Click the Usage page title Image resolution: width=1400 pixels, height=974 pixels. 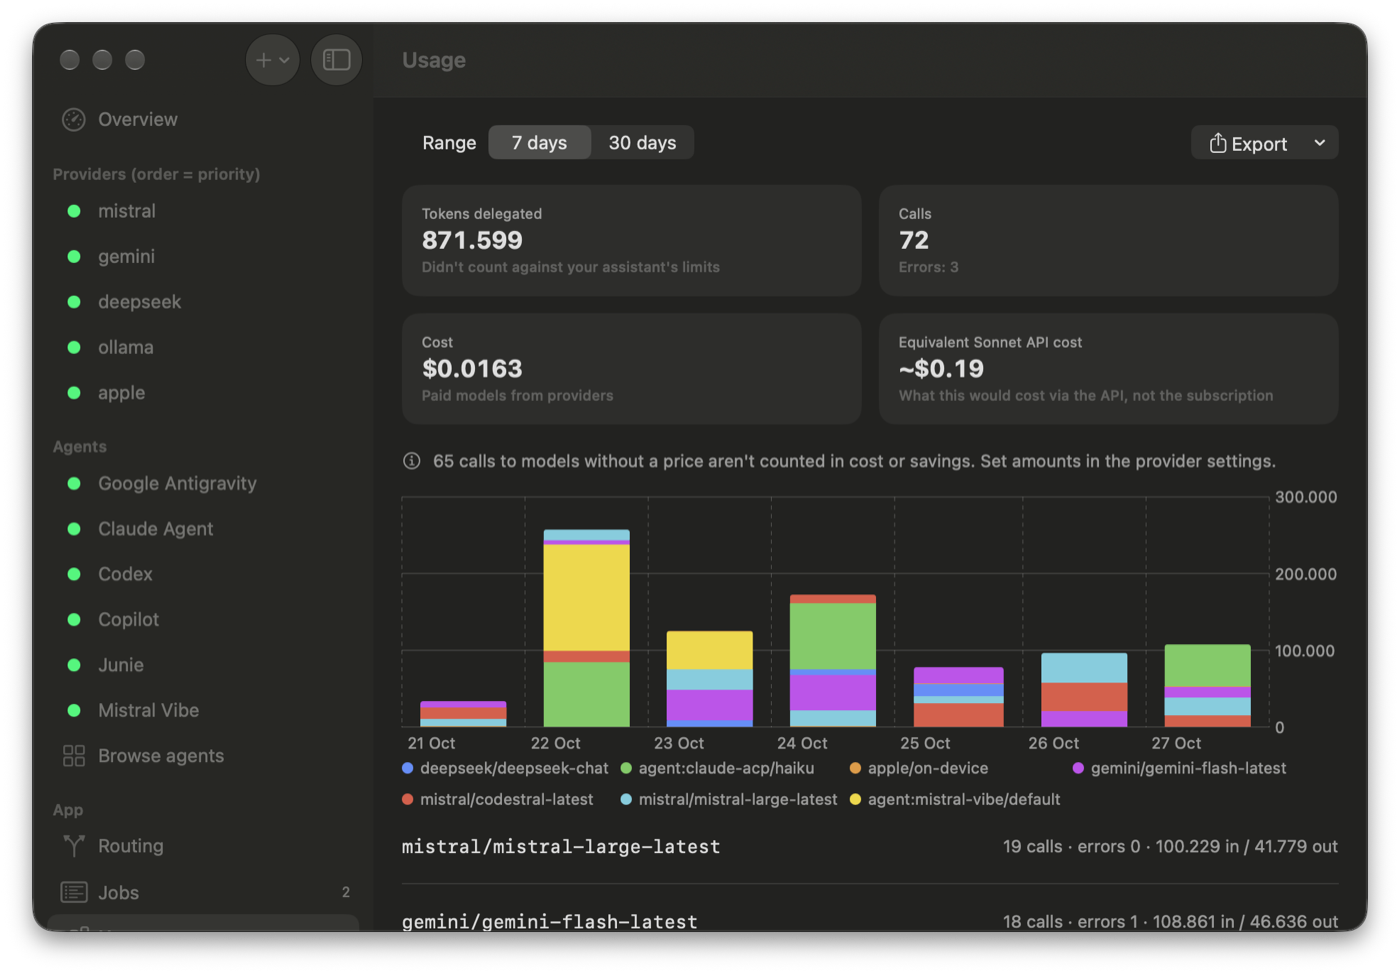pyautogui.click(x=434, y=60)
